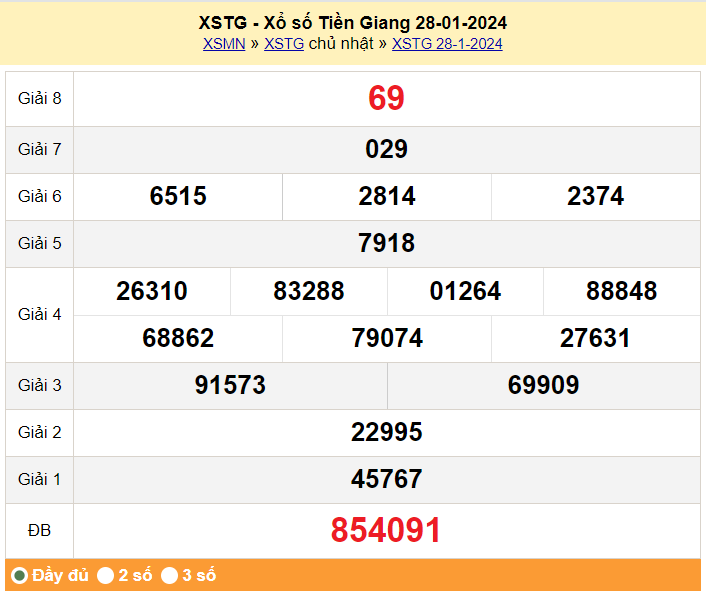Screen dimensions: 706x591
Task: Select the 'Đầy đủ' radio button
Action: tap(19, 575)
